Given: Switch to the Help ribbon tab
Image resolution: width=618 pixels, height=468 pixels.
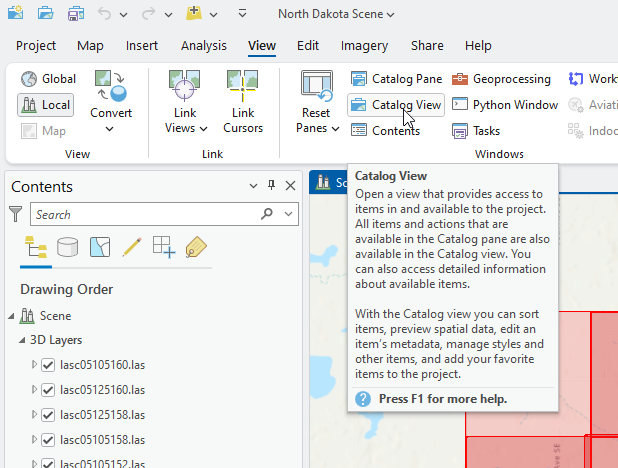Looking at the screenshot, I should tap(478, 46).
